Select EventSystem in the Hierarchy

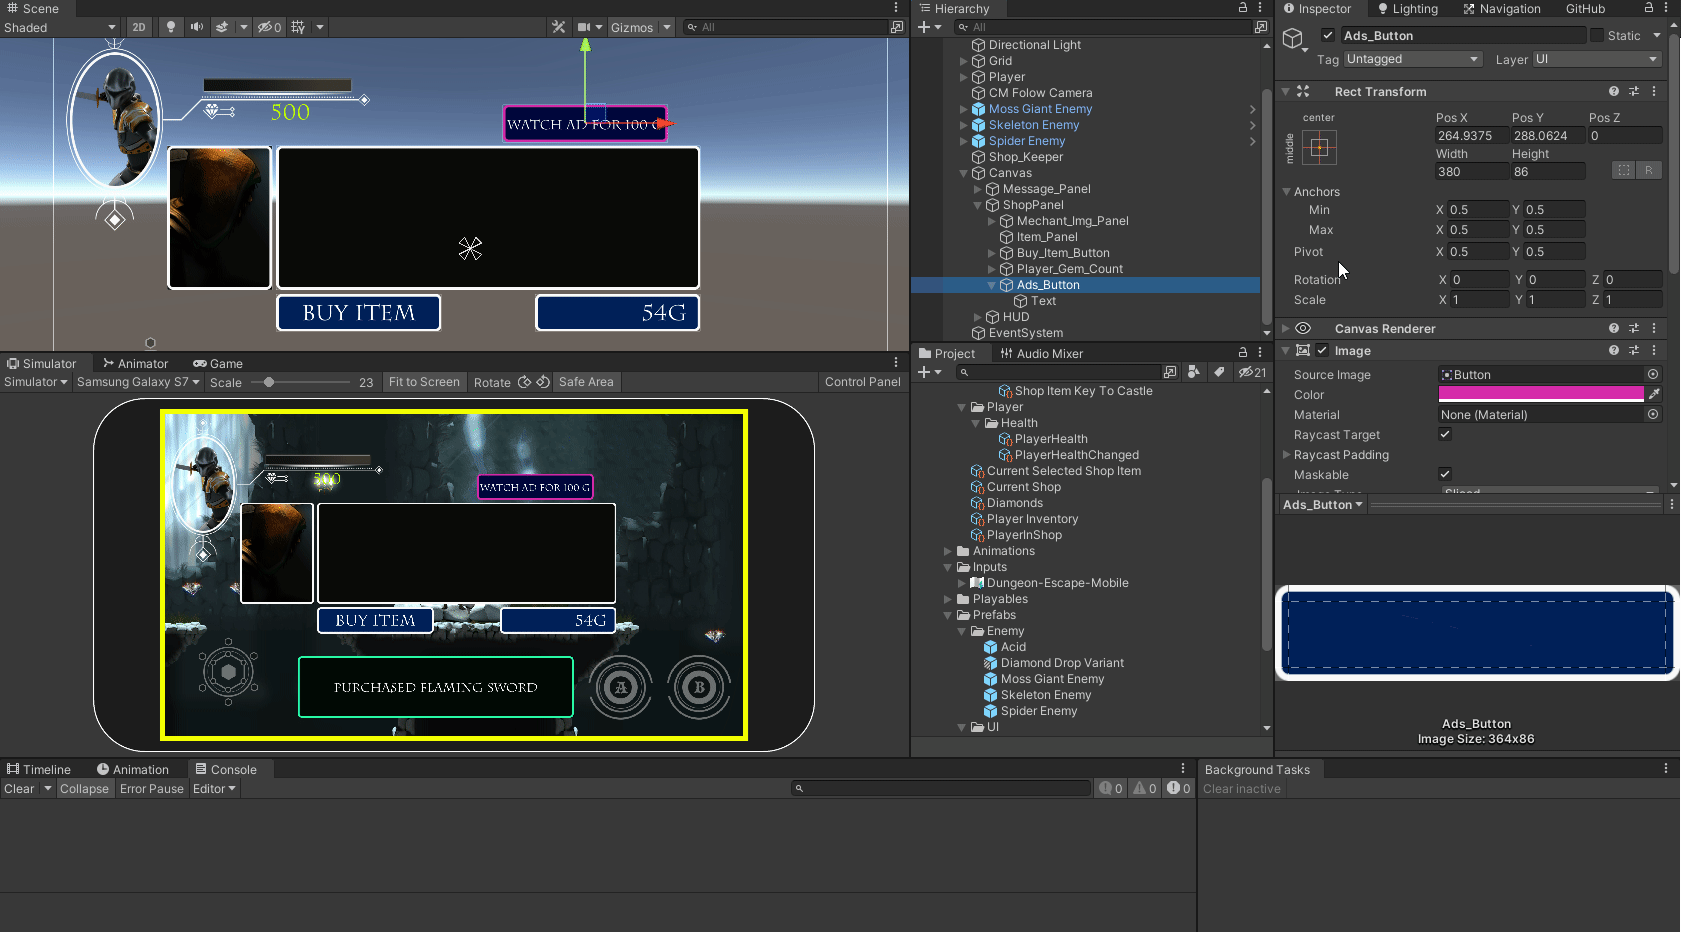[x=1025, y=333]
